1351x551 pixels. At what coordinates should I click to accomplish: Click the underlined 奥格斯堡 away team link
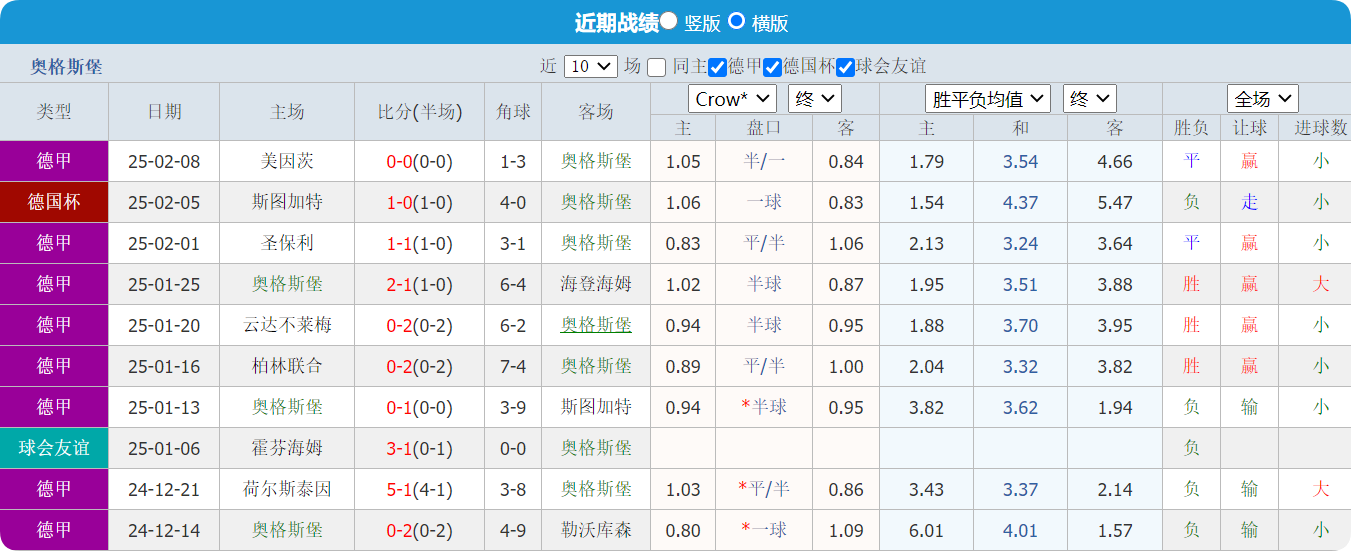click(596, 325)
